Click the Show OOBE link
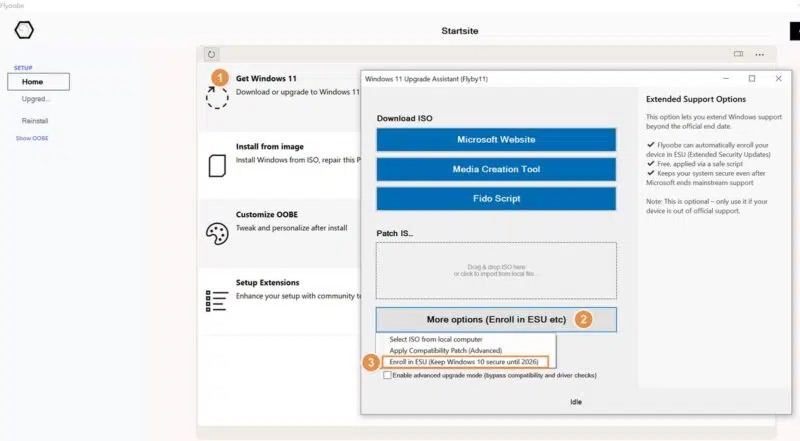The width and height of the screenshot is (800, 441). coord(32,138)
